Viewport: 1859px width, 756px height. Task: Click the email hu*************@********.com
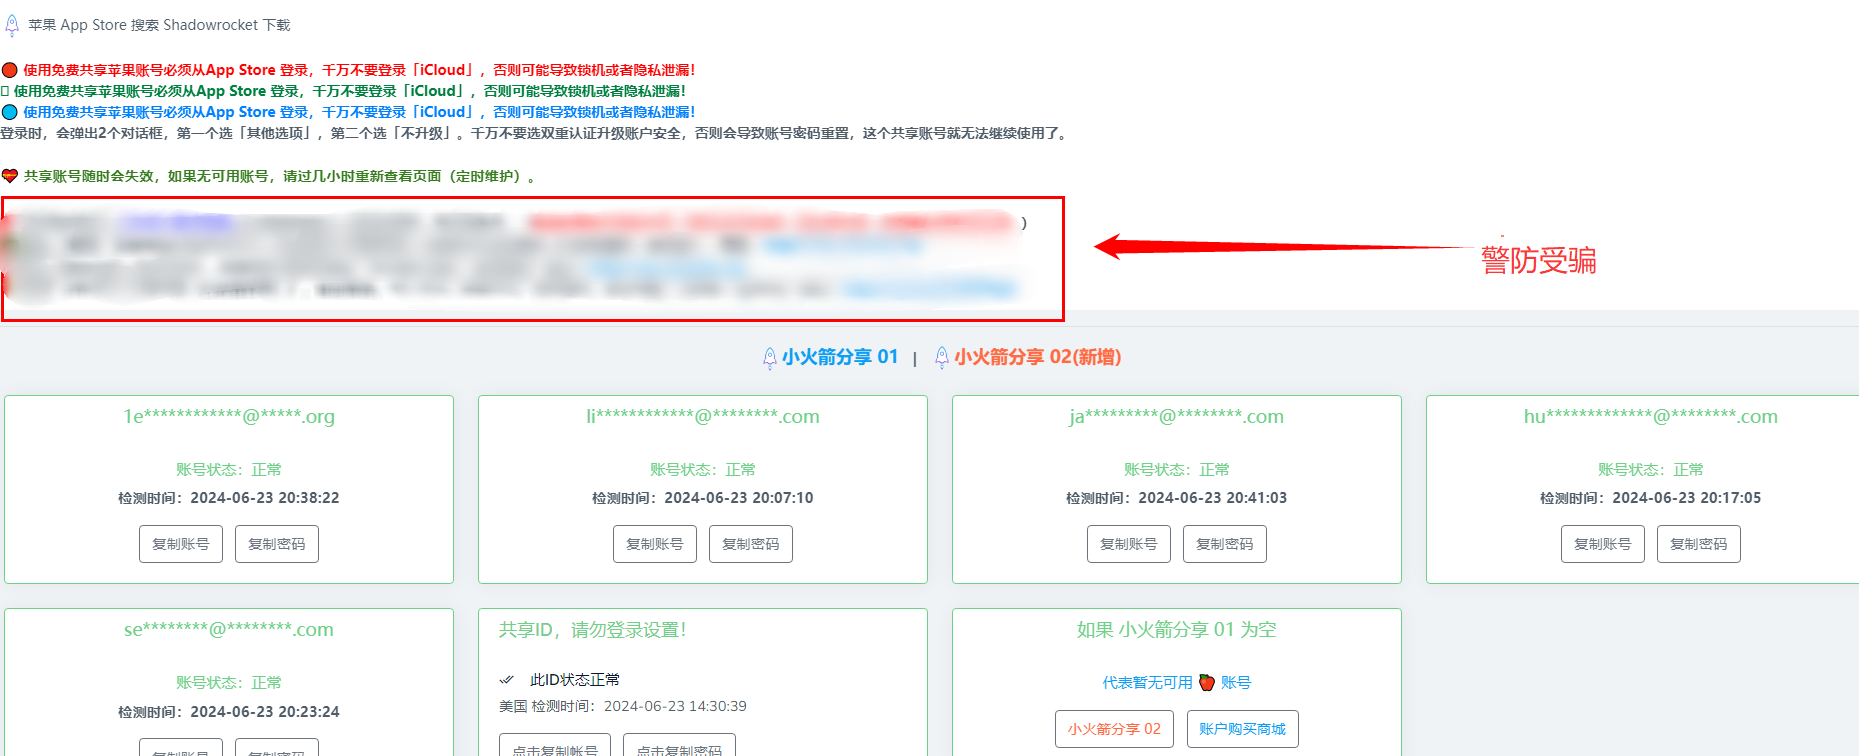click(1651, 417)
